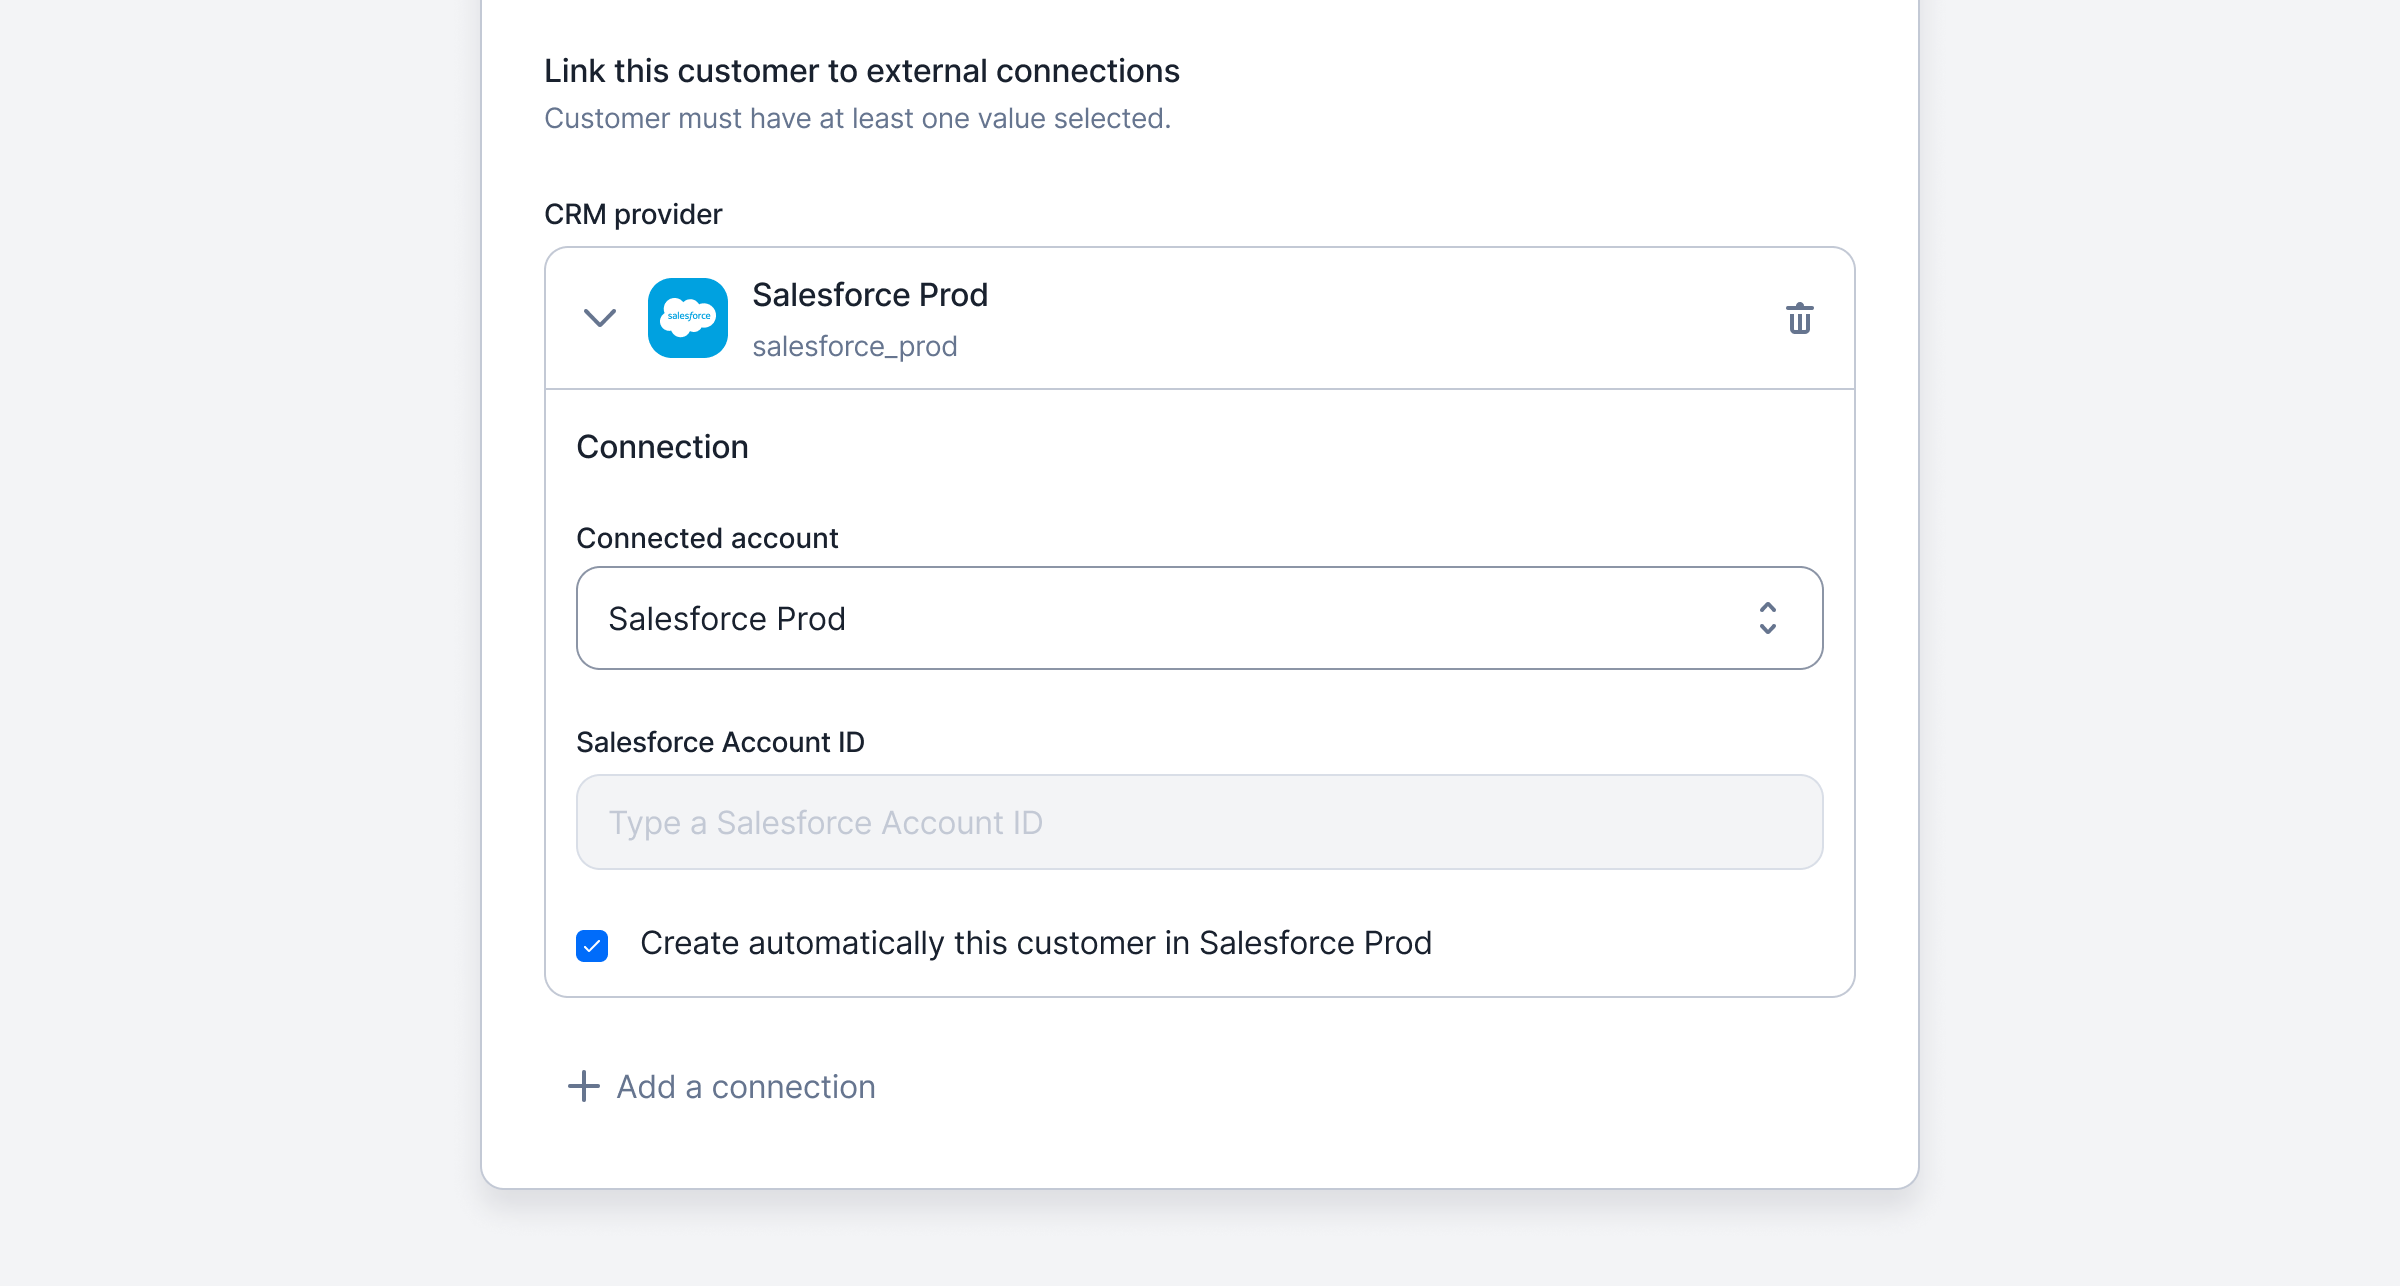Click the Salesforce cloud logo icon
2400x1286 pixels.
coord(688,318)
